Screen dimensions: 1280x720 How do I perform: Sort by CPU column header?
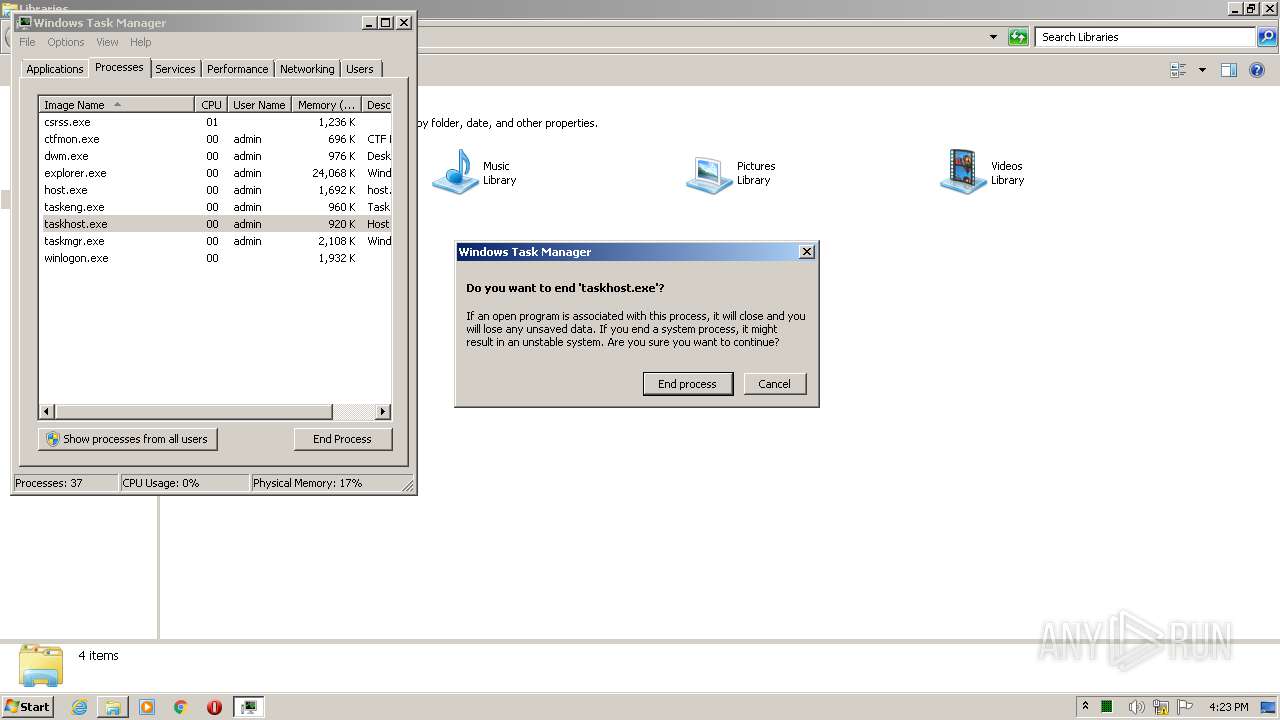[x=211, y=105]
